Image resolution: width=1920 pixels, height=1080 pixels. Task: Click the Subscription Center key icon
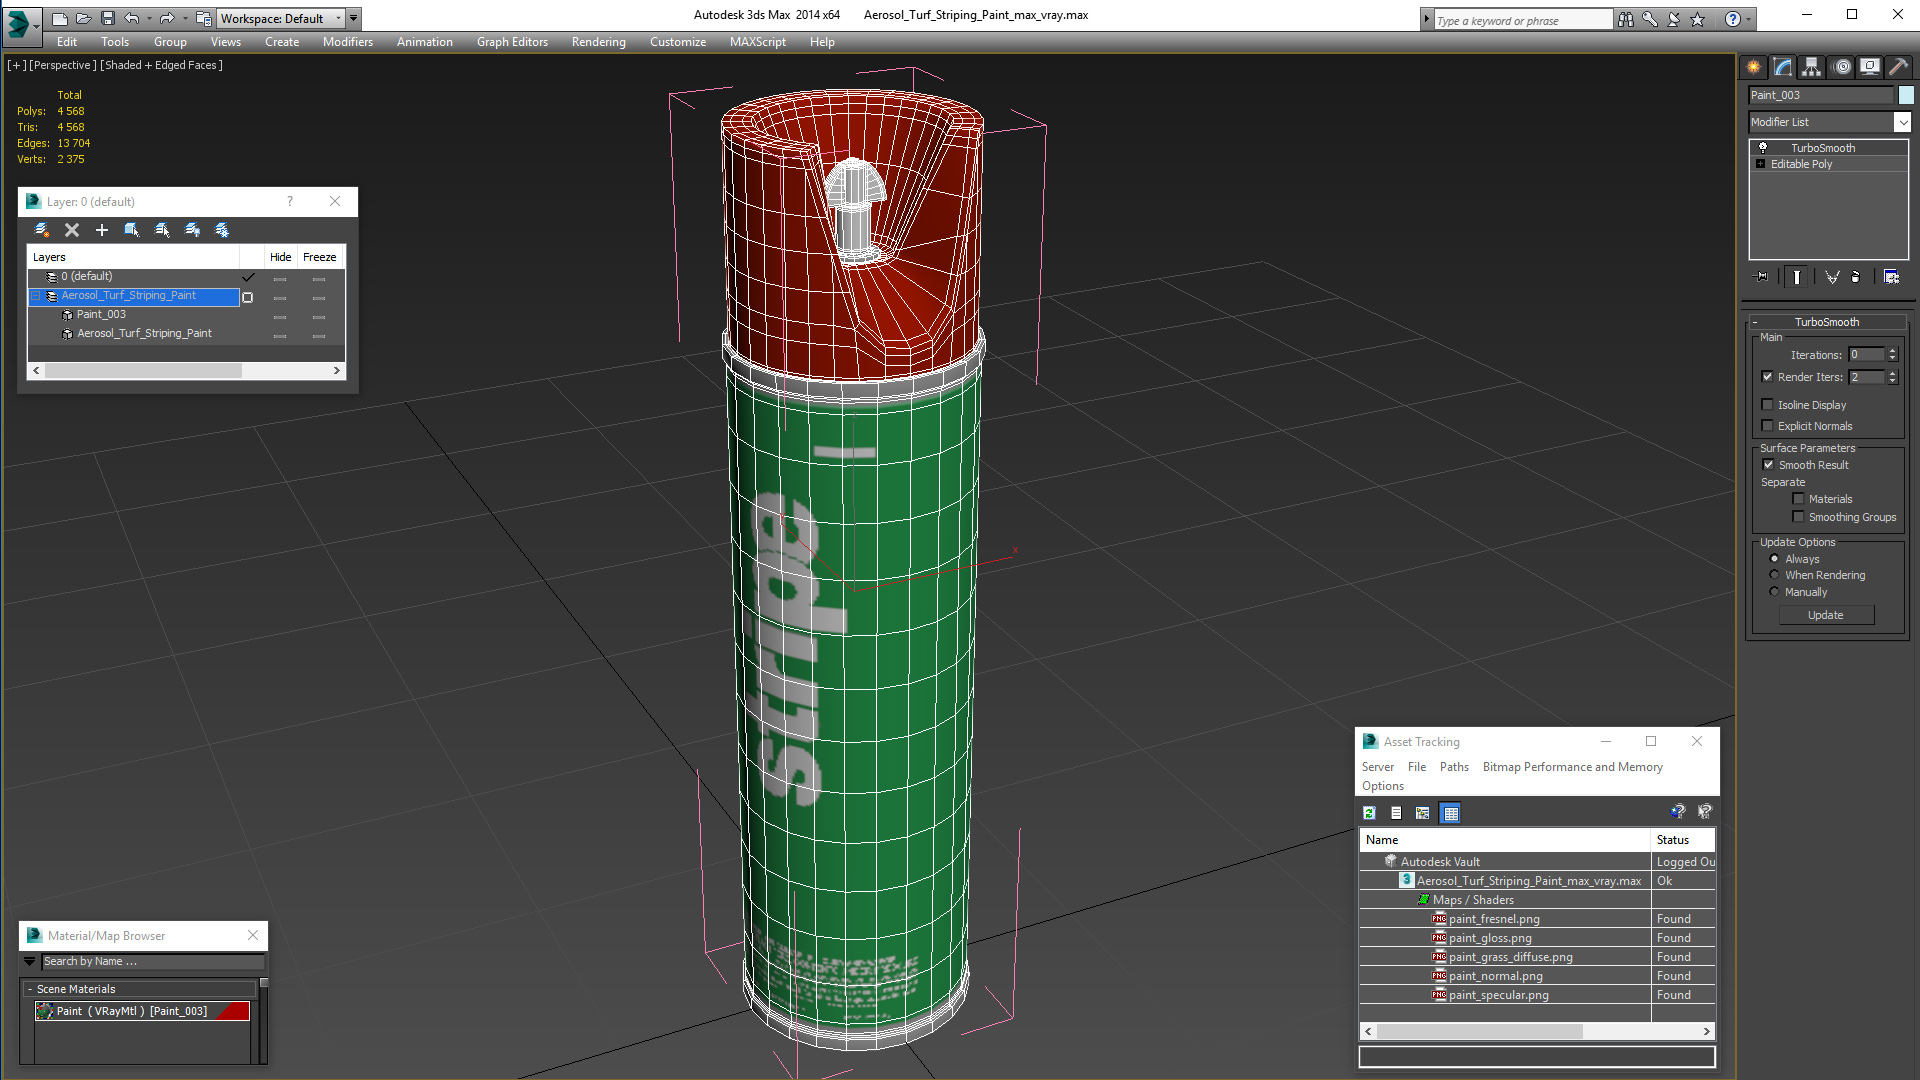pos(1650,19)
